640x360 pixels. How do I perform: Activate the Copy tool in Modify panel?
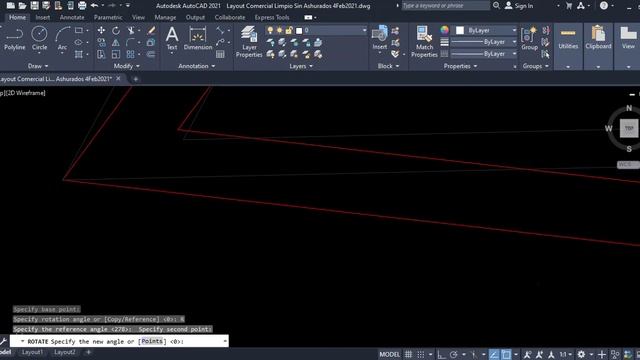[101, 42]
